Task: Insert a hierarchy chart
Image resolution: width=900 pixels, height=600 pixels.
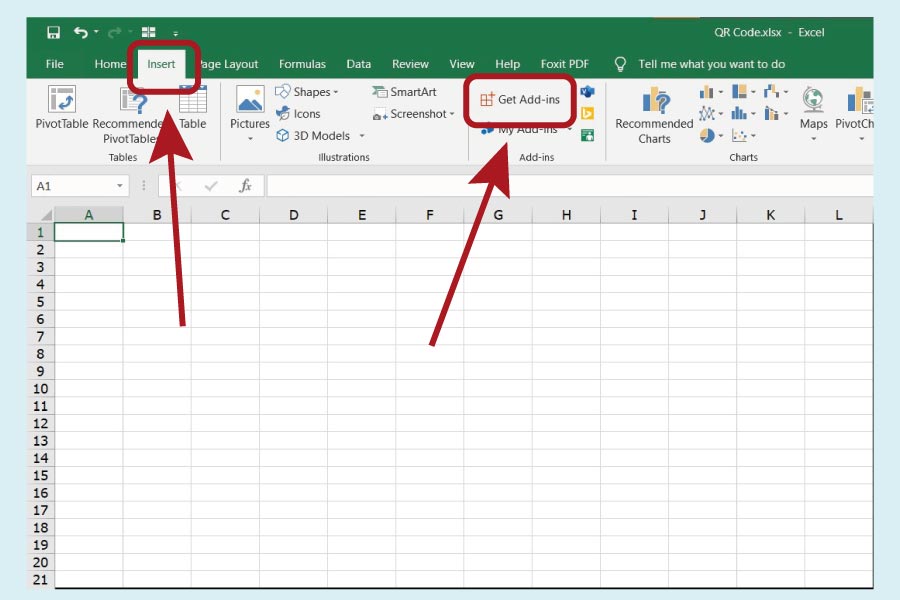Action: click(x=739, y=92)
